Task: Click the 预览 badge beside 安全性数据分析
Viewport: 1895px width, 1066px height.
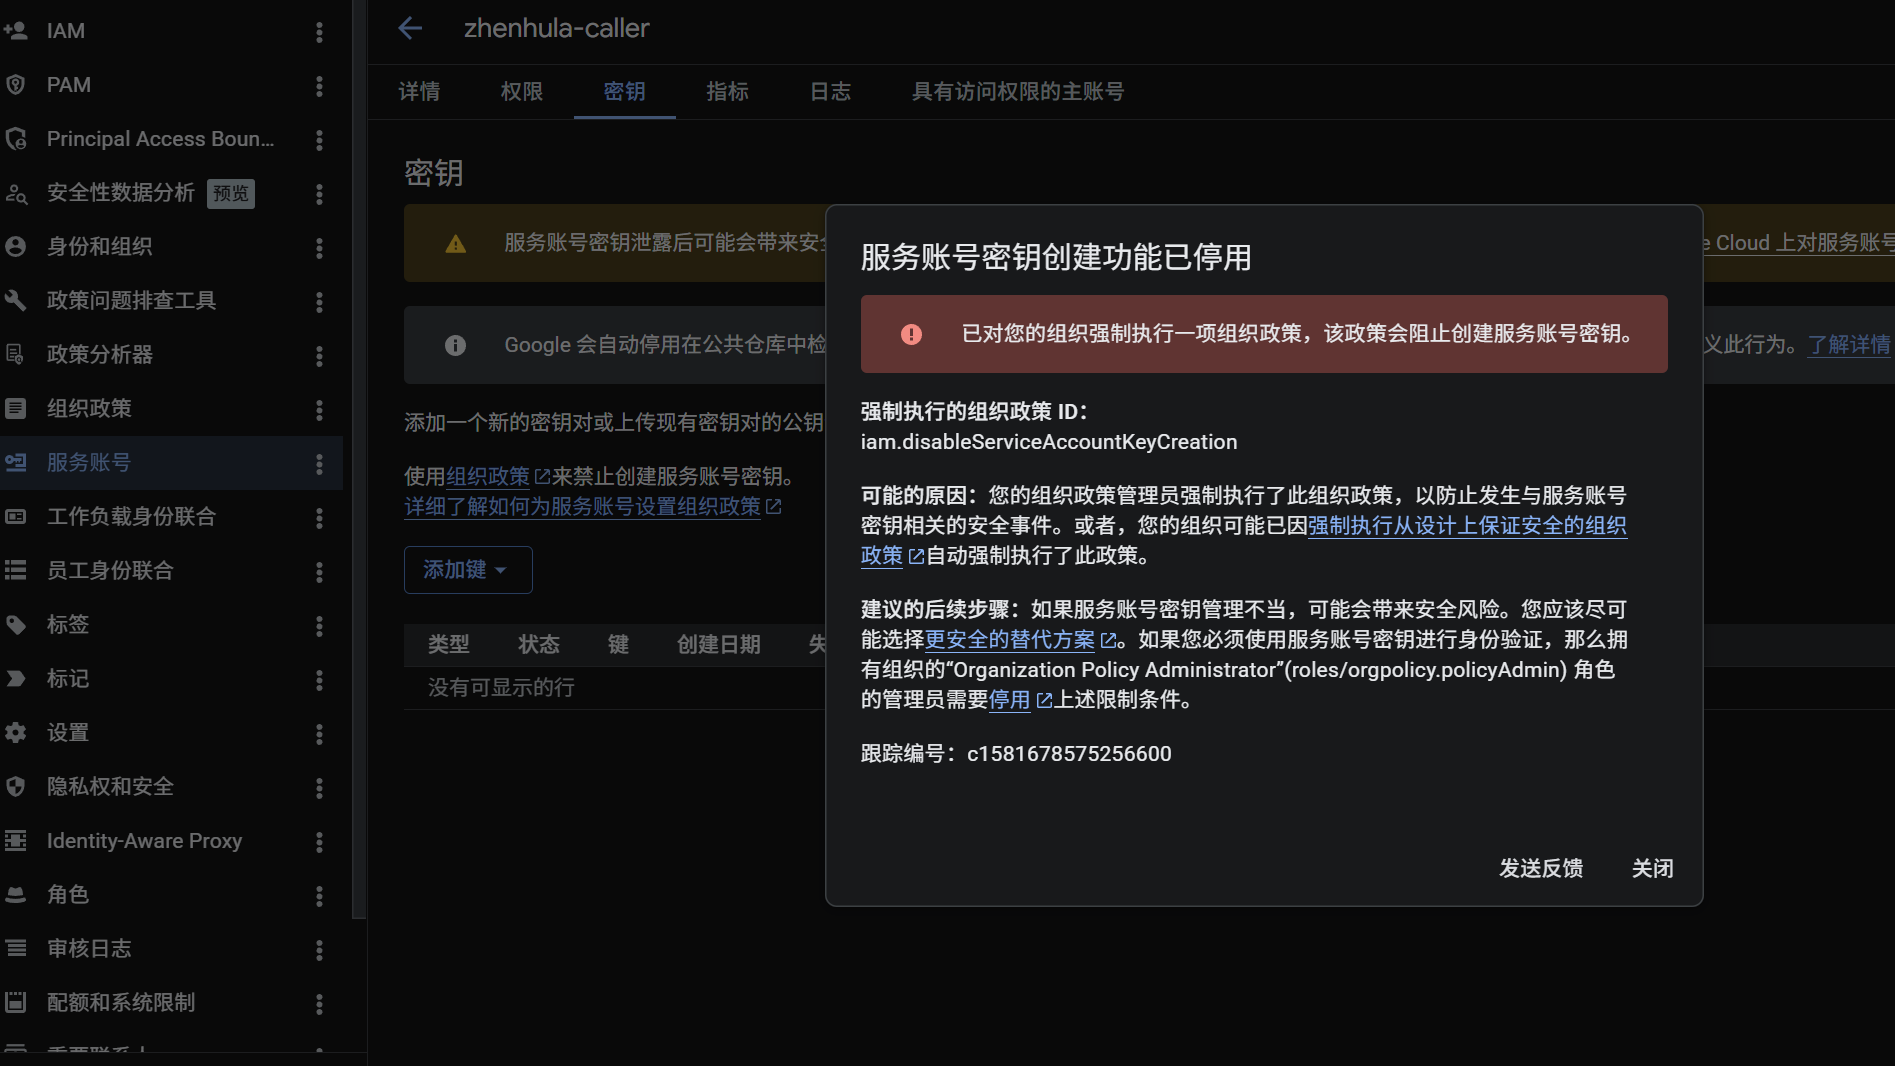Action: tap(231, 194)
